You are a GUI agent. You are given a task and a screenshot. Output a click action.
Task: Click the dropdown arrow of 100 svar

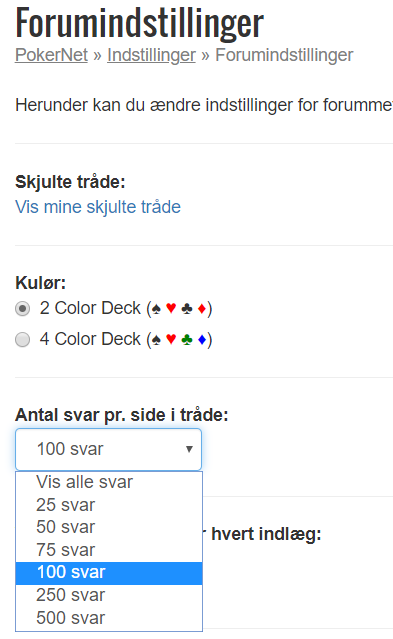coord(189,449)
